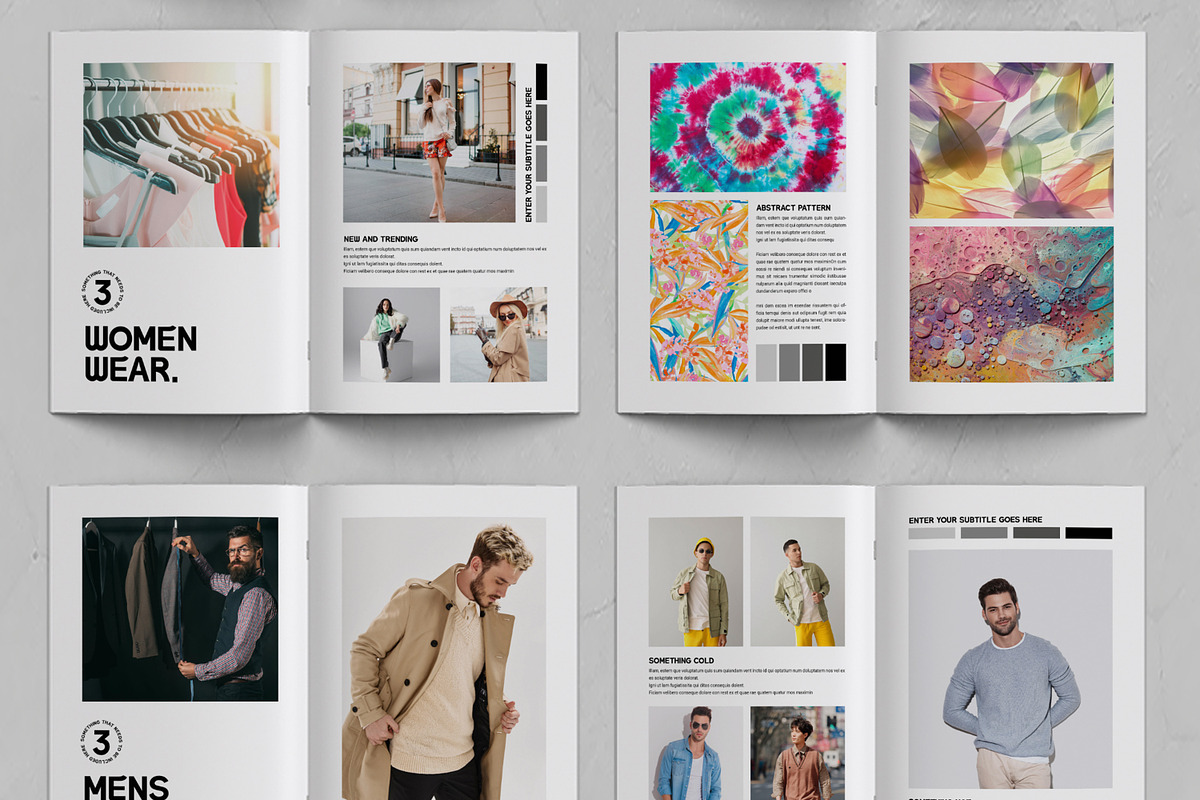
Task: Select the man in yellow beanie photo
Action: pyautogui.click(x=695, y=582)
